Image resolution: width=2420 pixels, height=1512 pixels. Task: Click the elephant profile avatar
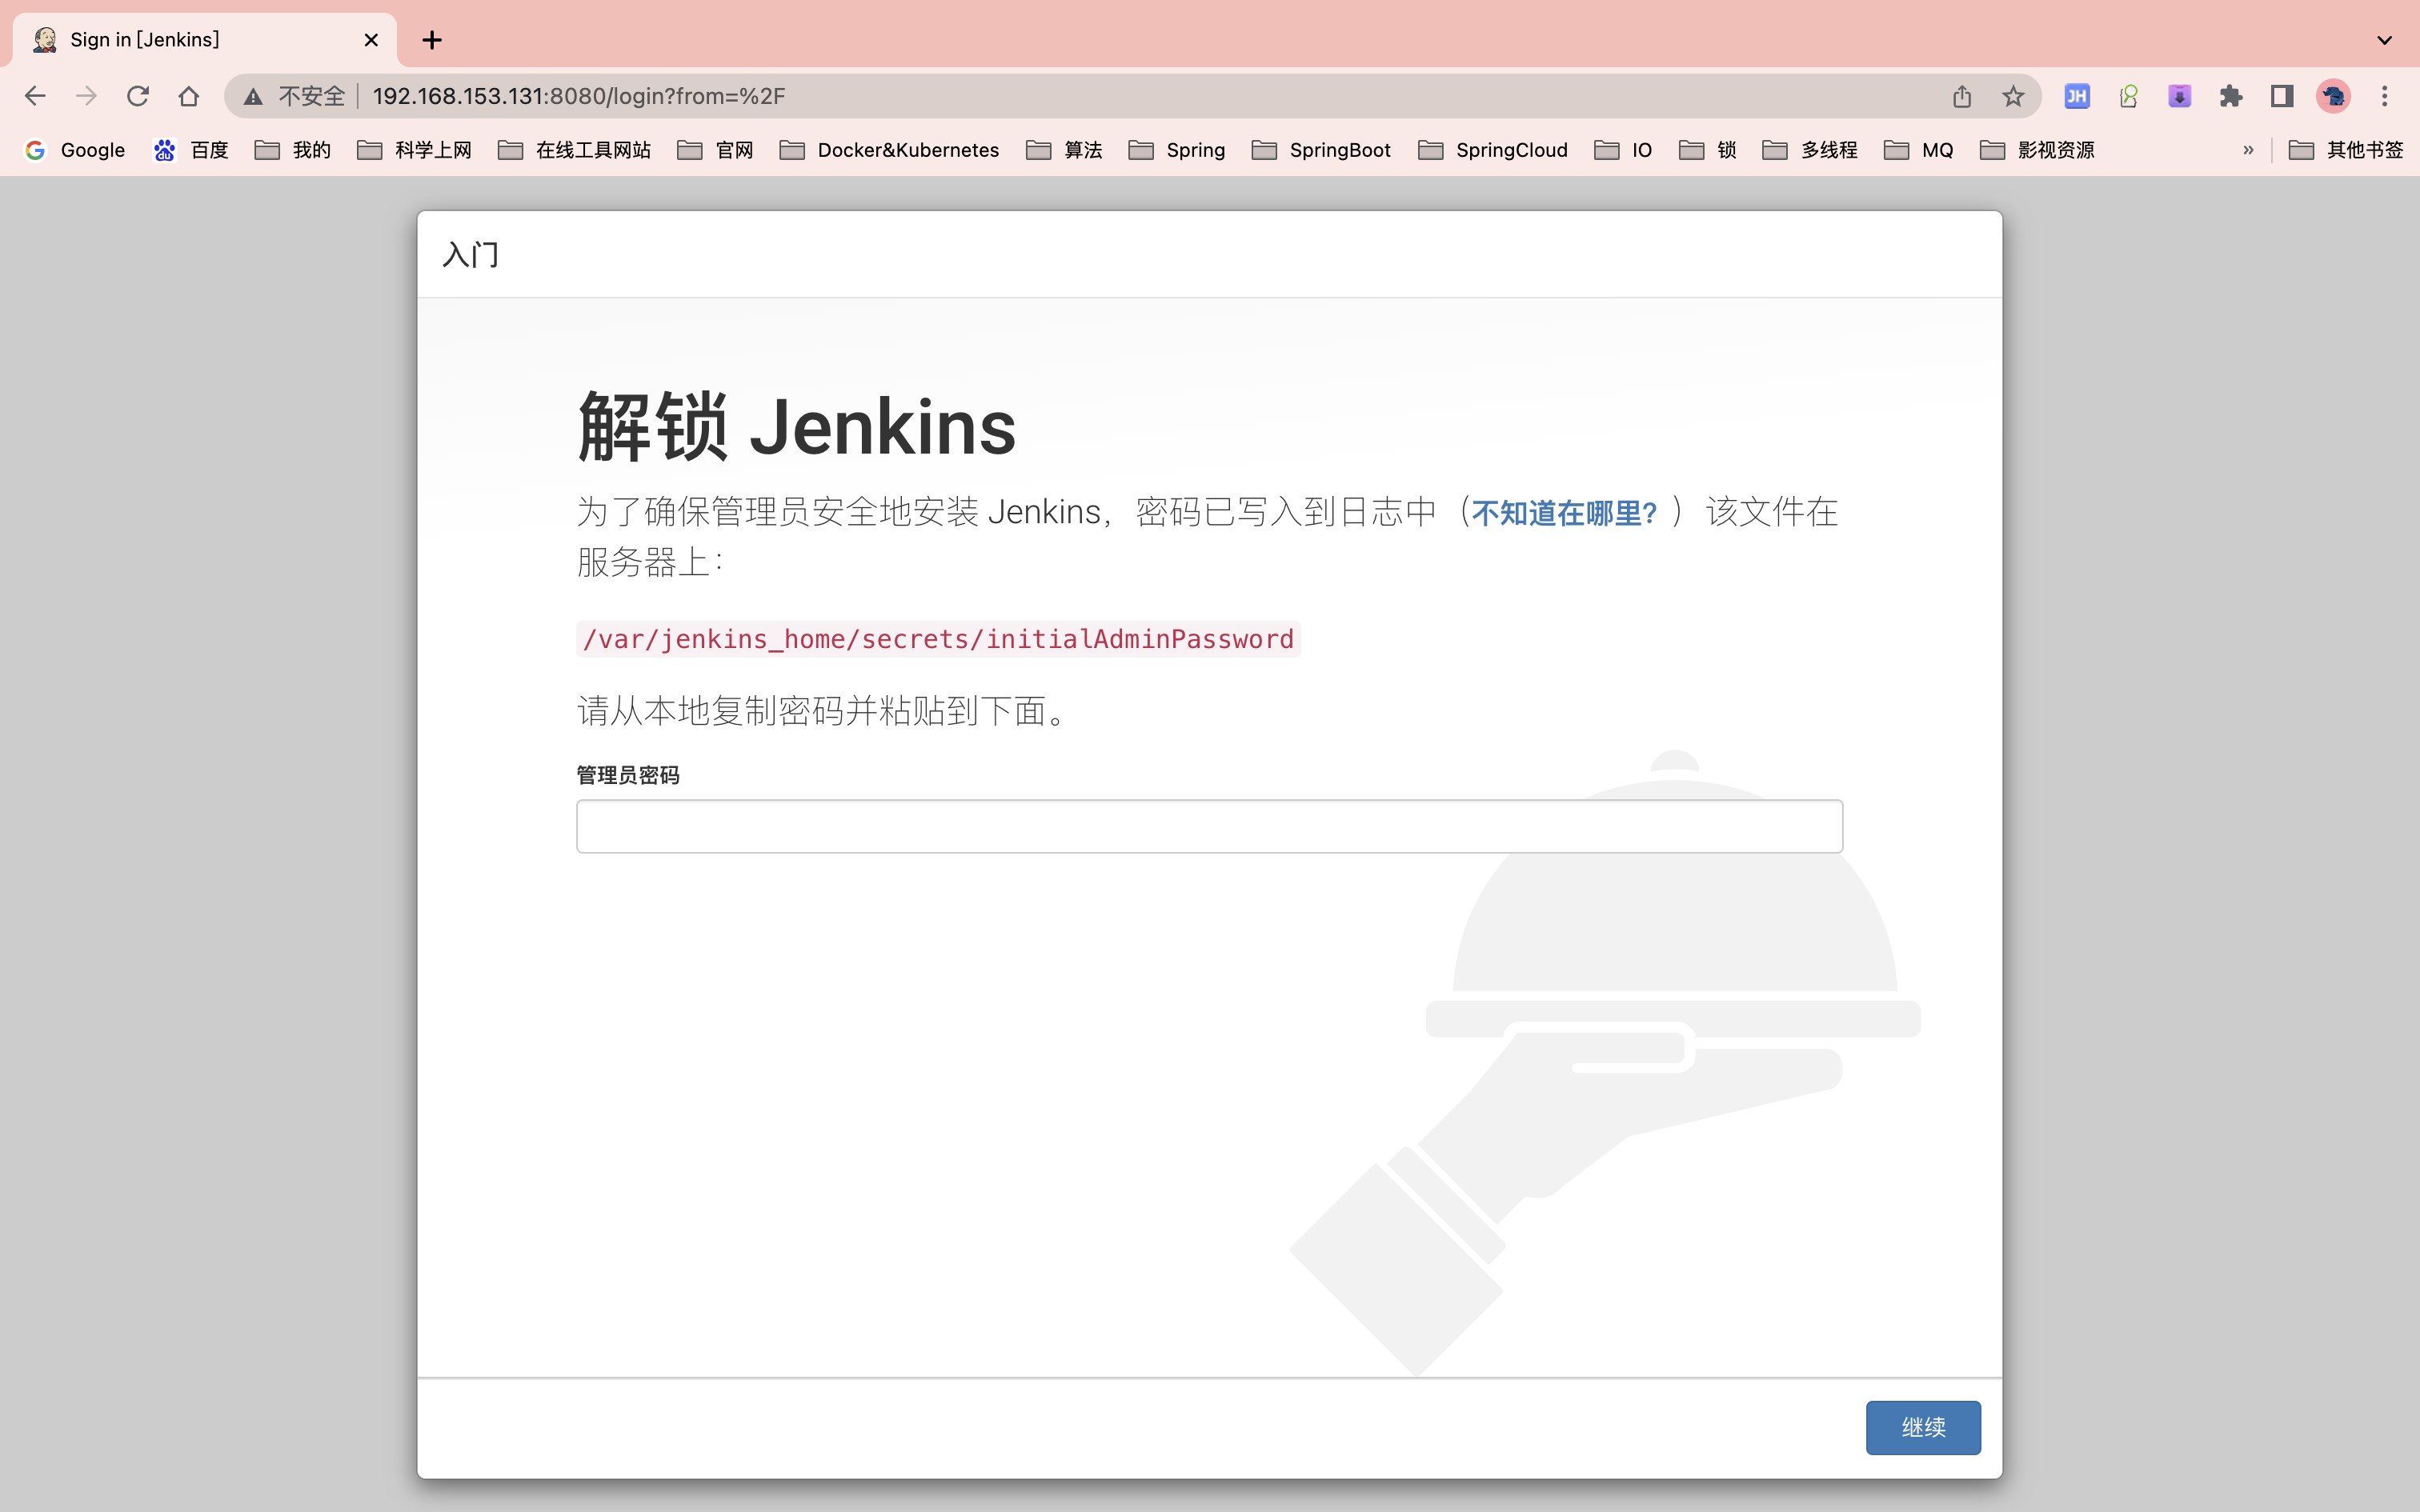tap(2334, 96)
